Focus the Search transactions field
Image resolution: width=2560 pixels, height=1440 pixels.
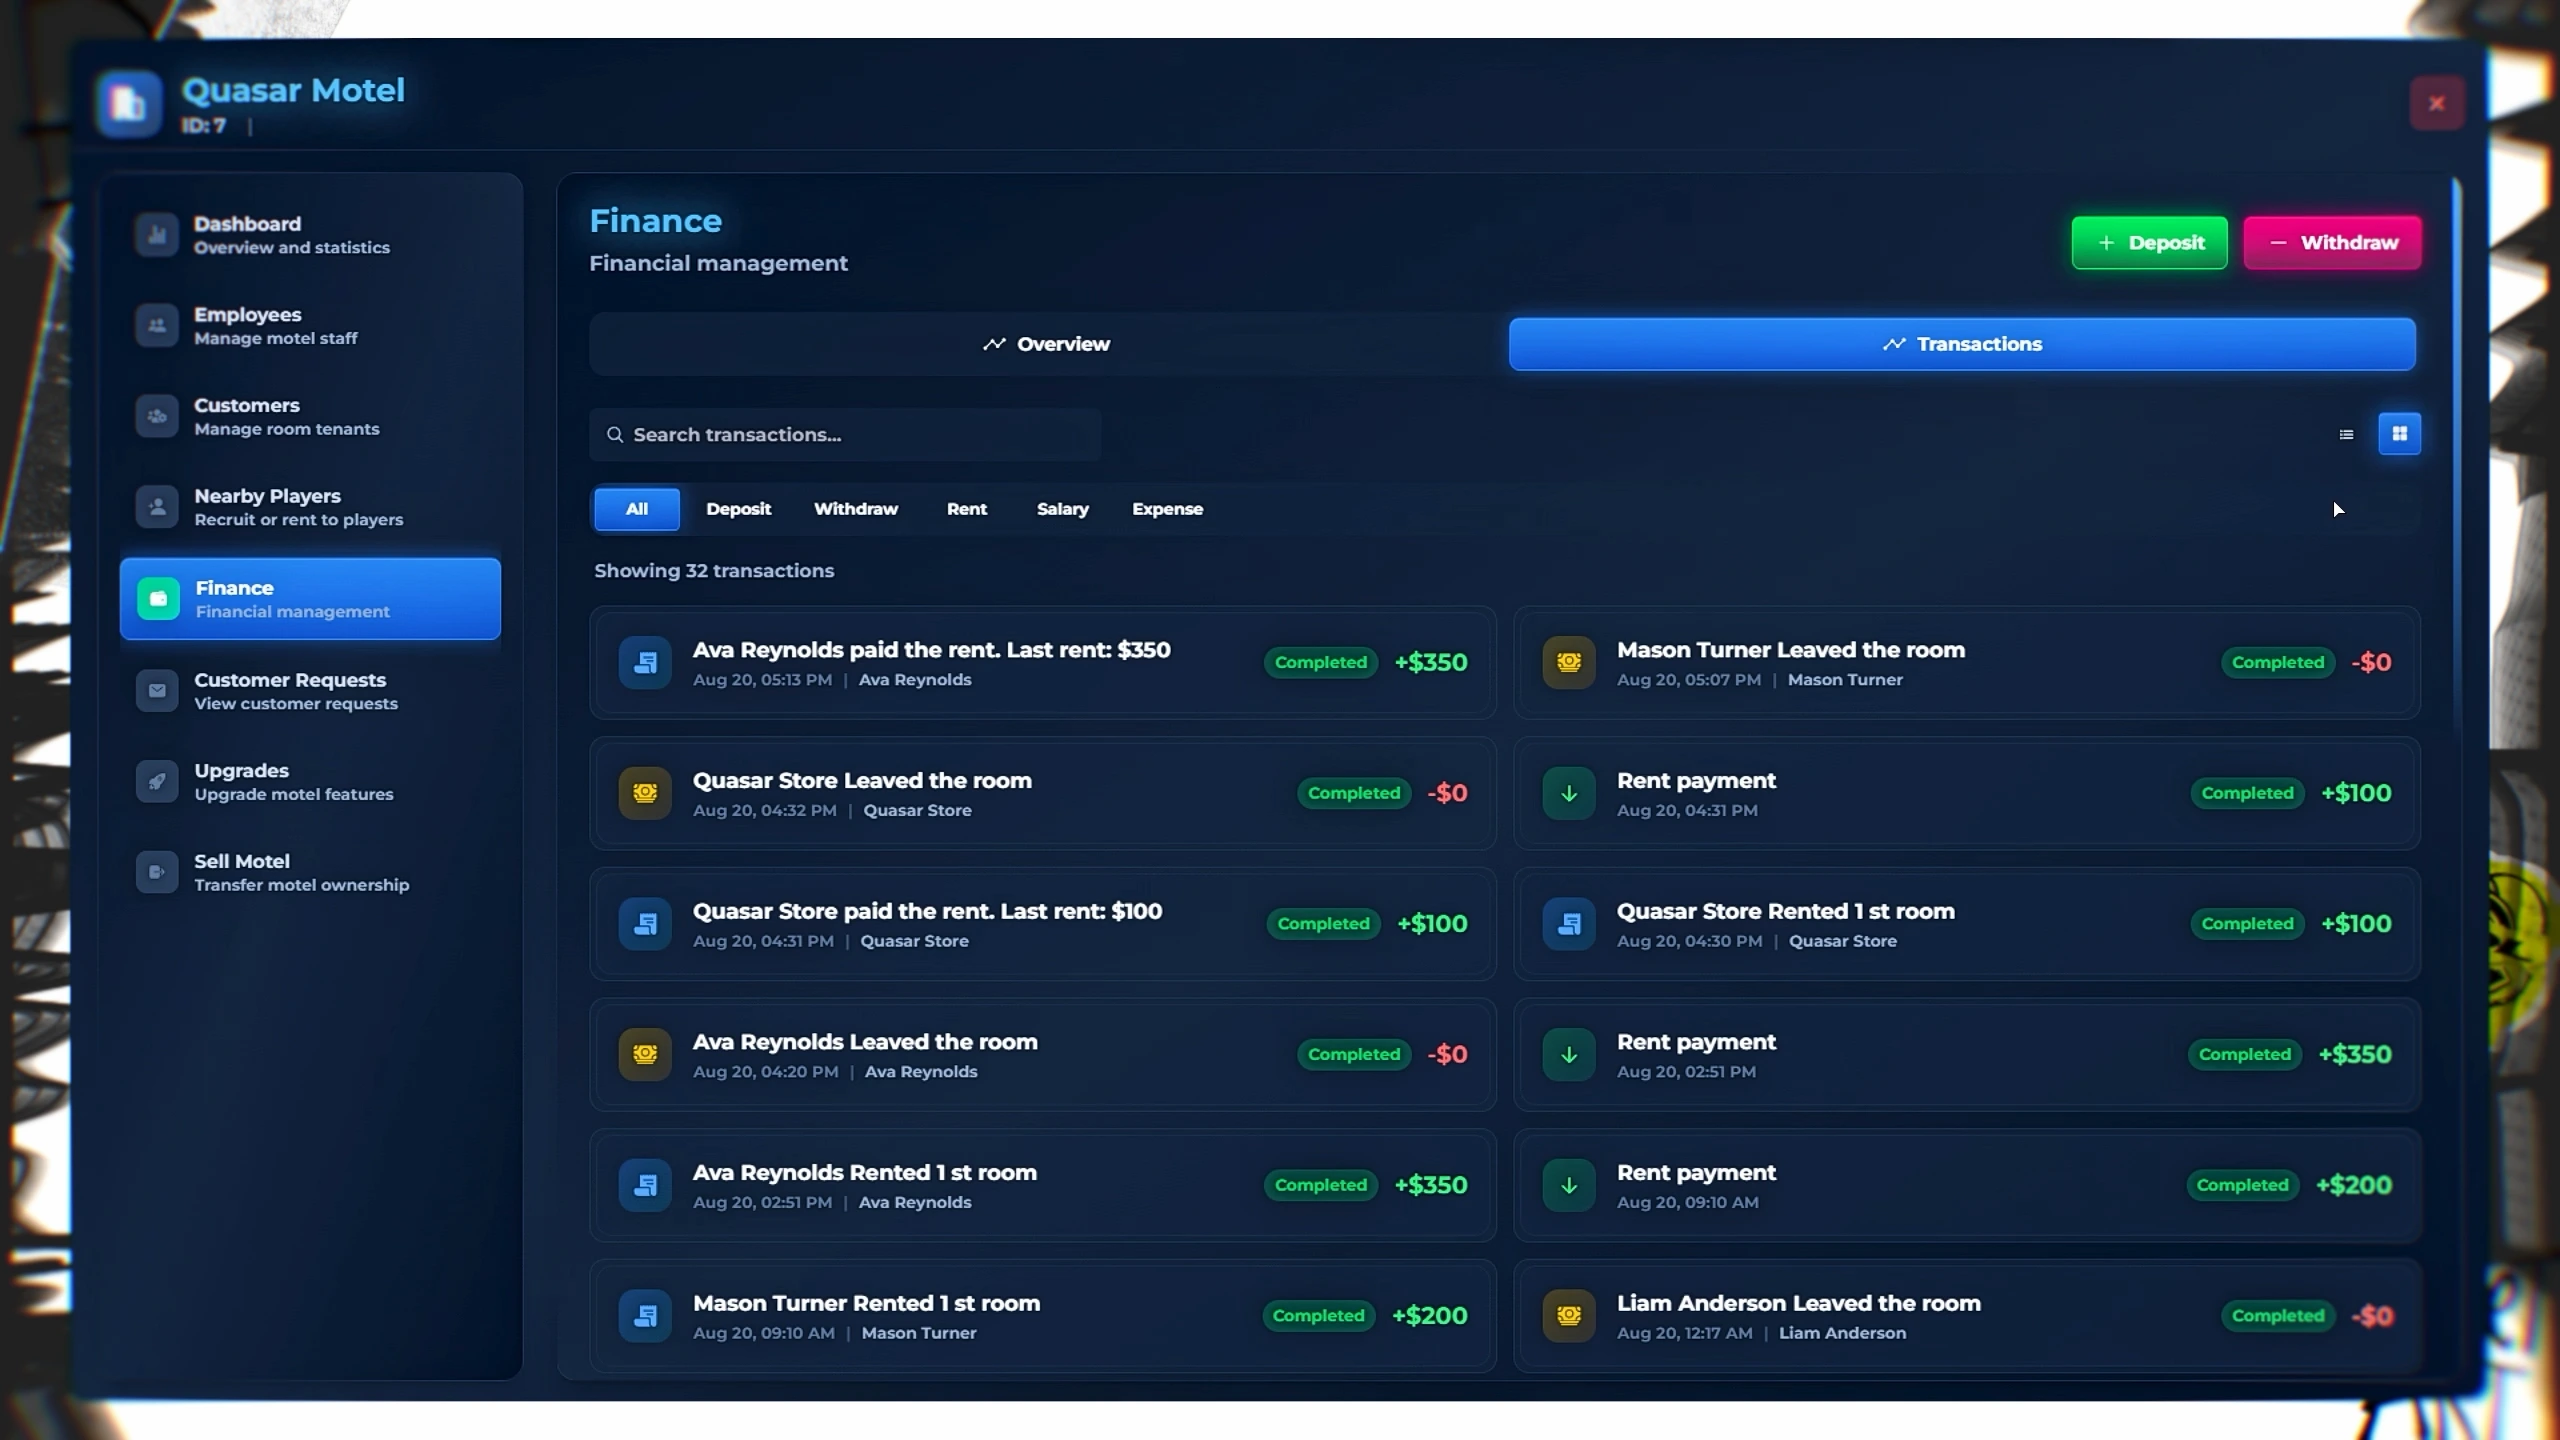point(845,435)
